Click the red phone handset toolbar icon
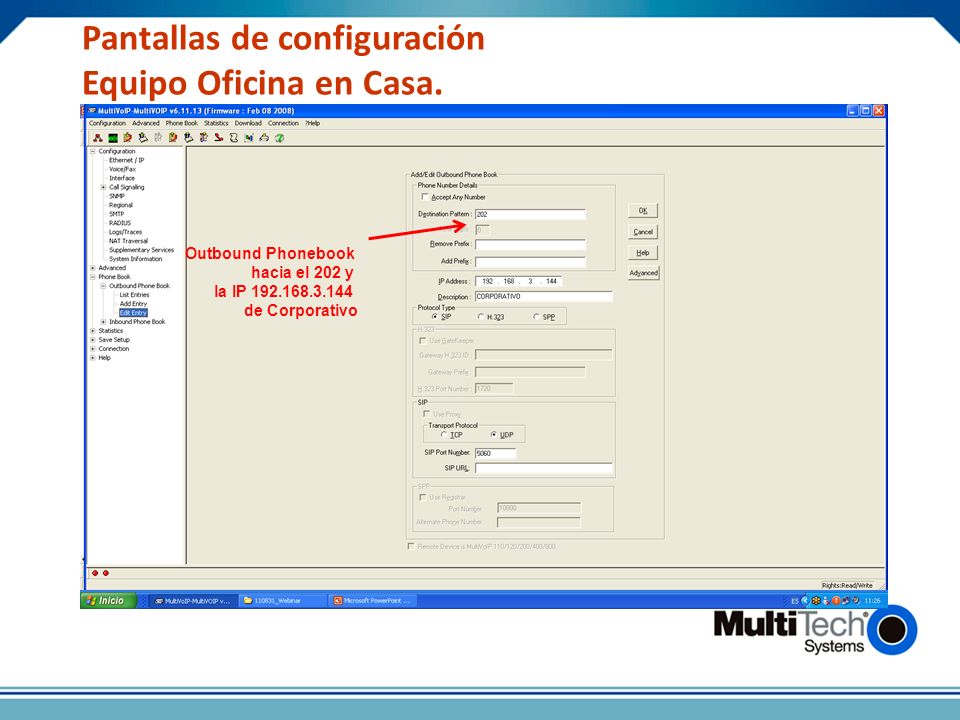960x720 pixels. pos(219,138)
